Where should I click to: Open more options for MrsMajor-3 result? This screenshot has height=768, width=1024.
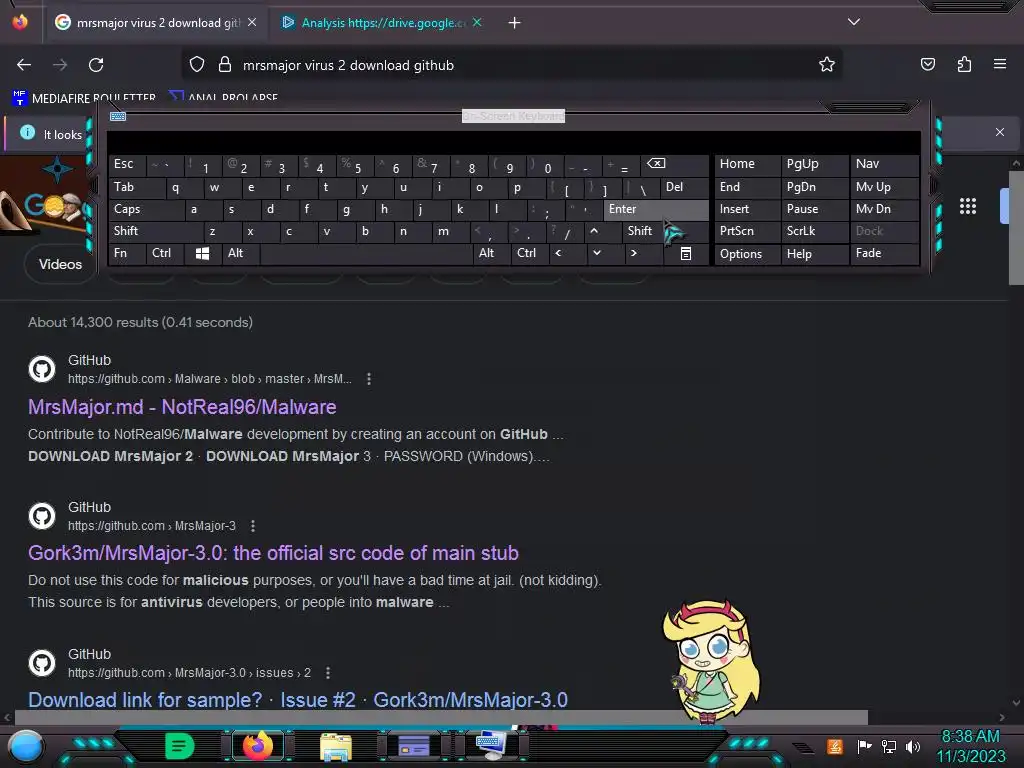coord(253,526)
